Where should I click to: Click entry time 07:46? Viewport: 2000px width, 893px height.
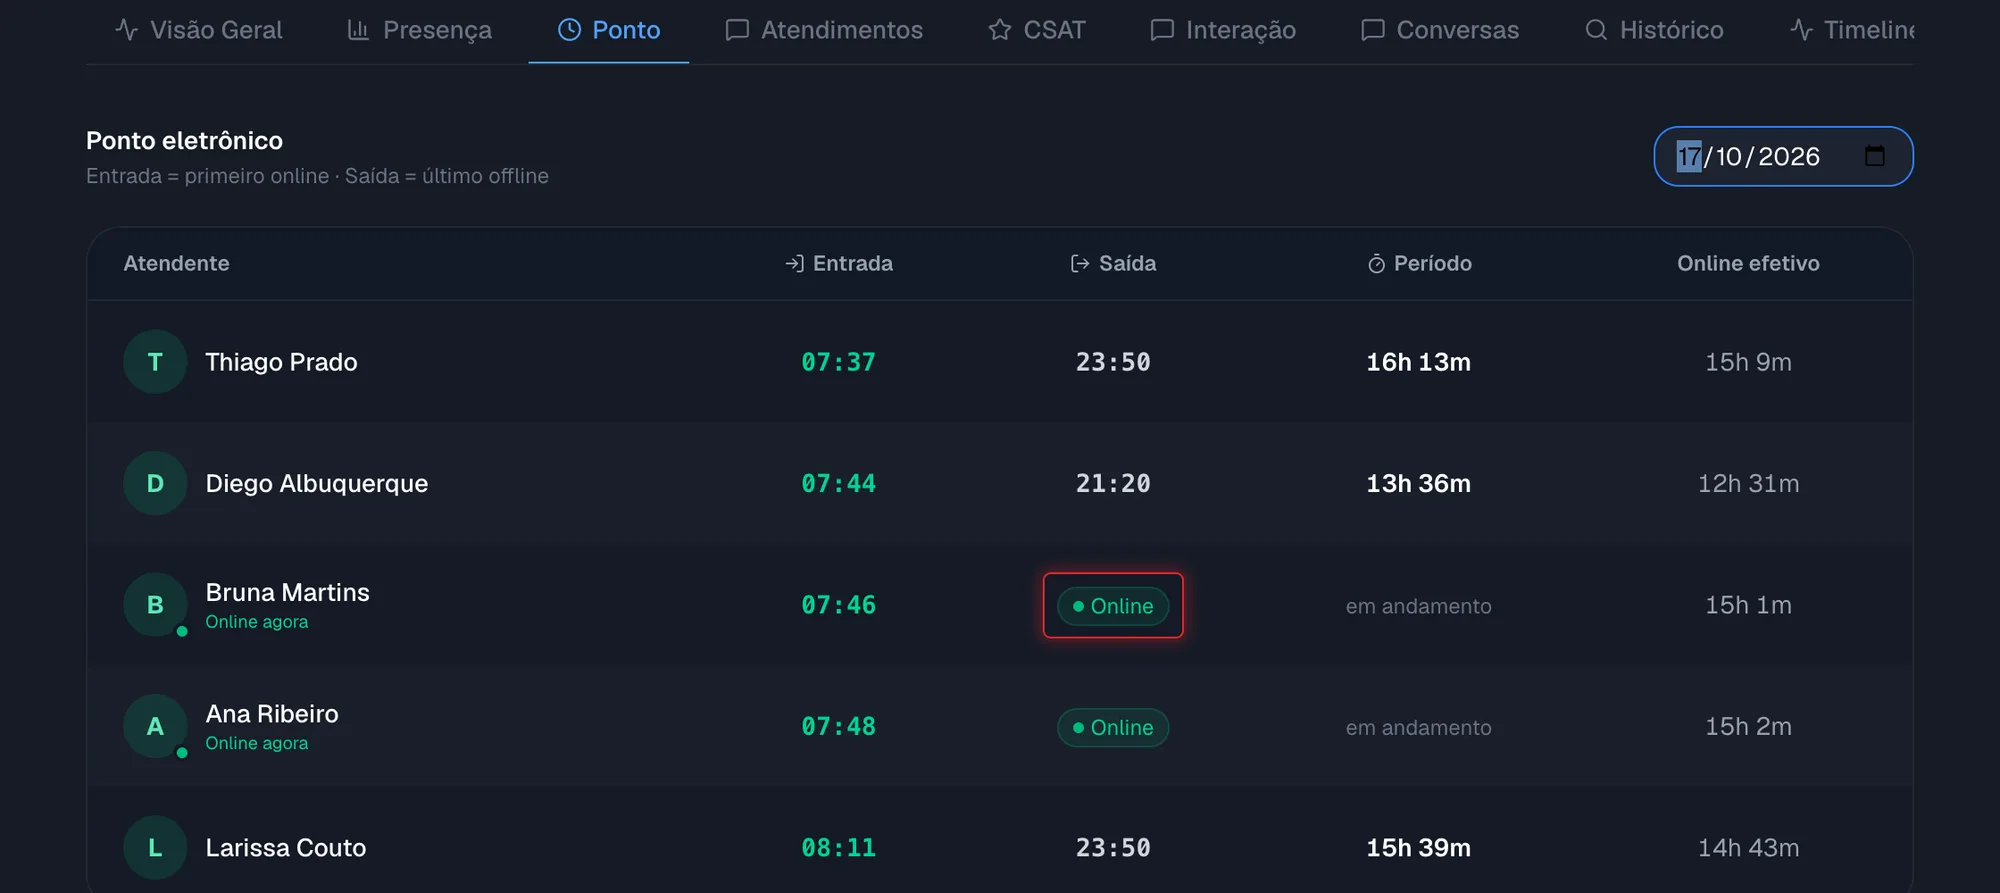coord(838,605)
